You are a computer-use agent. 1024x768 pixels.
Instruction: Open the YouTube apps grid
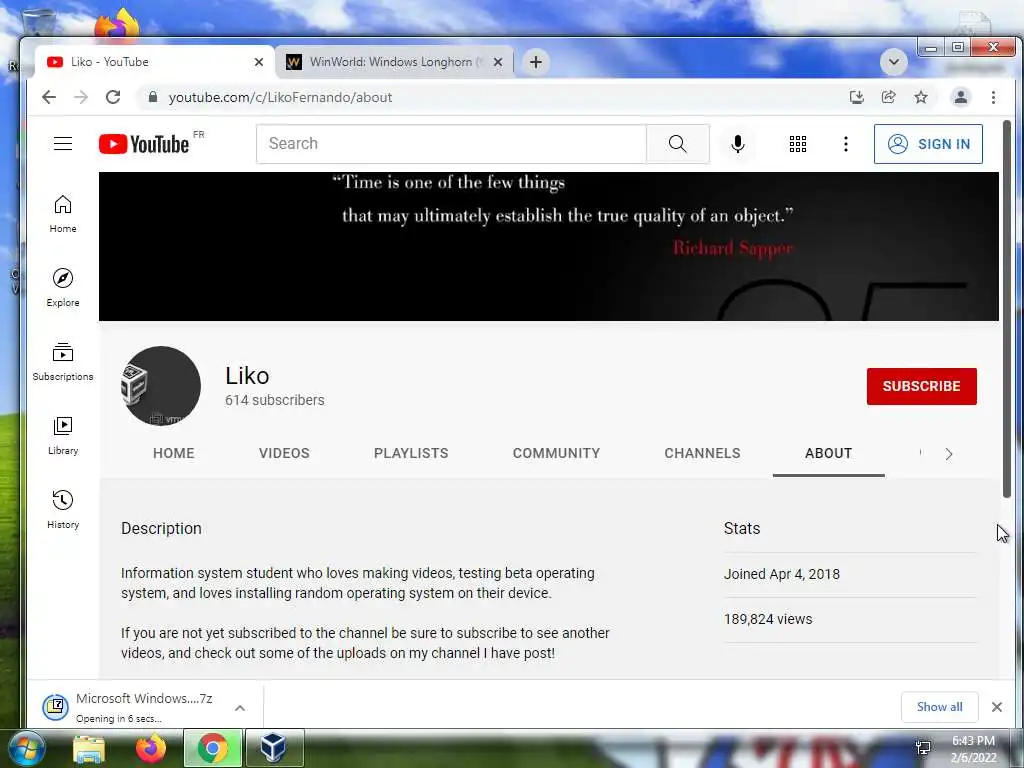(x=797, y=144)
